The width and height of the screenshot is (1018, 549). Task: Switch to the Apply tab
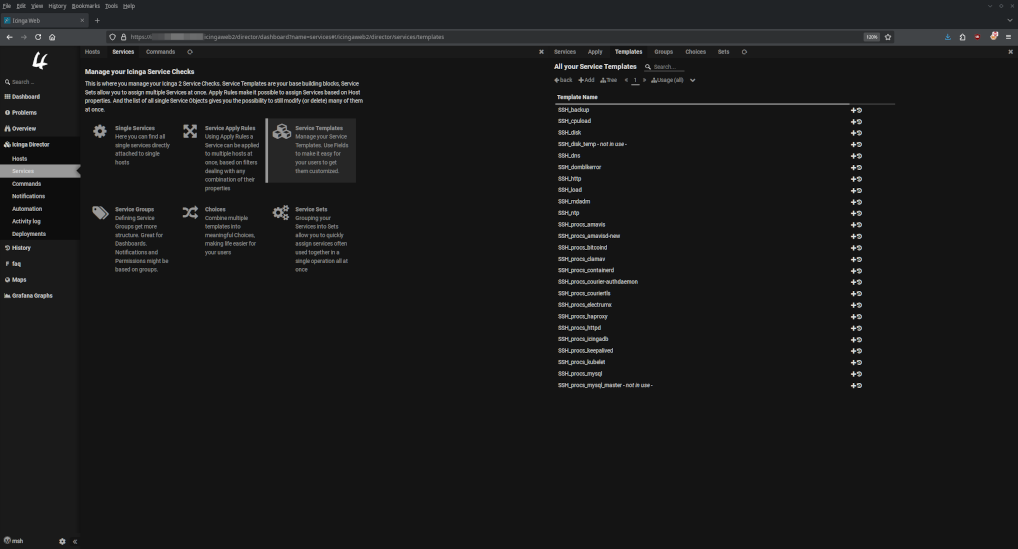point(595,51)
